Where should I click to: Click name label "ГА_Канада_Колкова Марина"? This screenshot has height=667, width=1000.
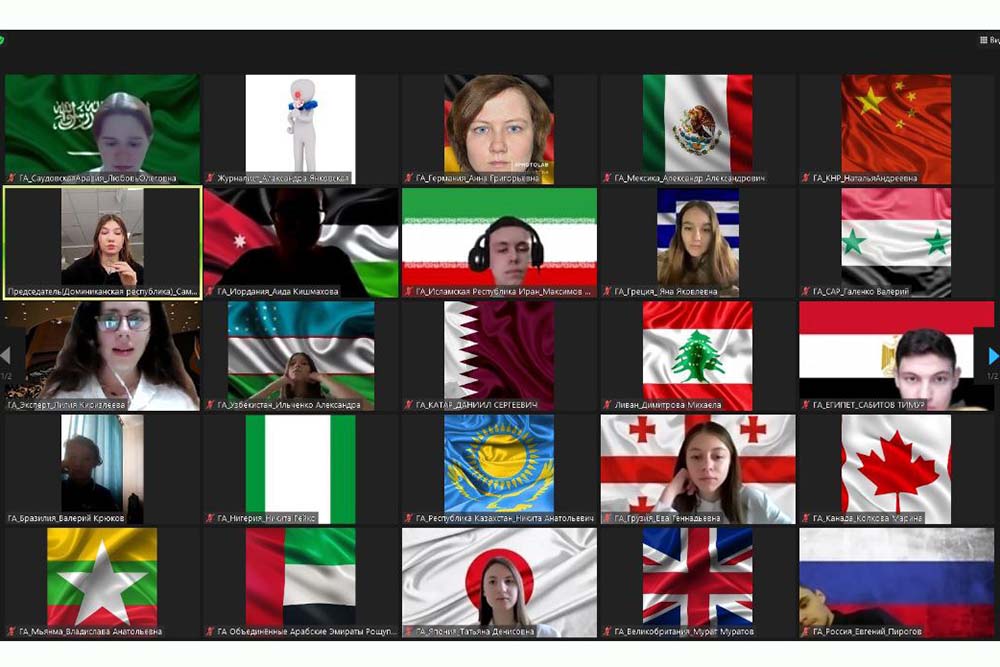point(868,518)
